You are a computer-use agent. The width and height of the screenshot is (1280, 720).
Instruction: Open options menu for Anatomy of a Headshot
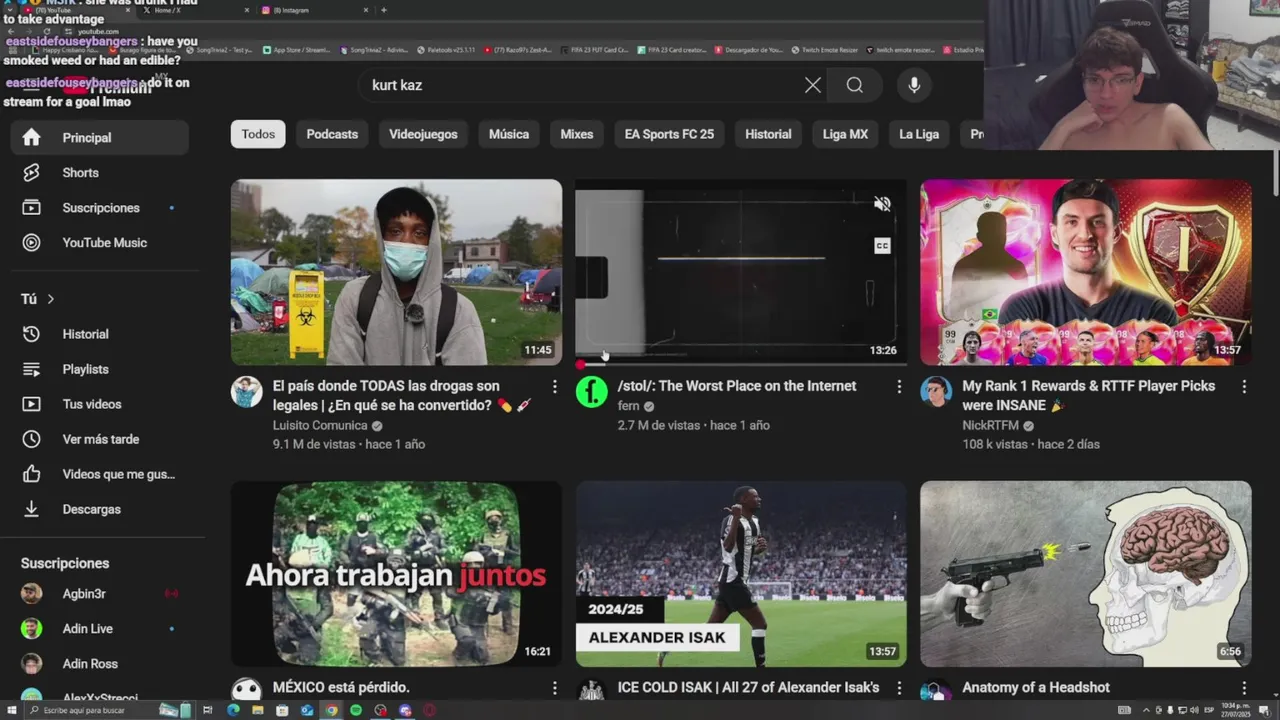1244,688
